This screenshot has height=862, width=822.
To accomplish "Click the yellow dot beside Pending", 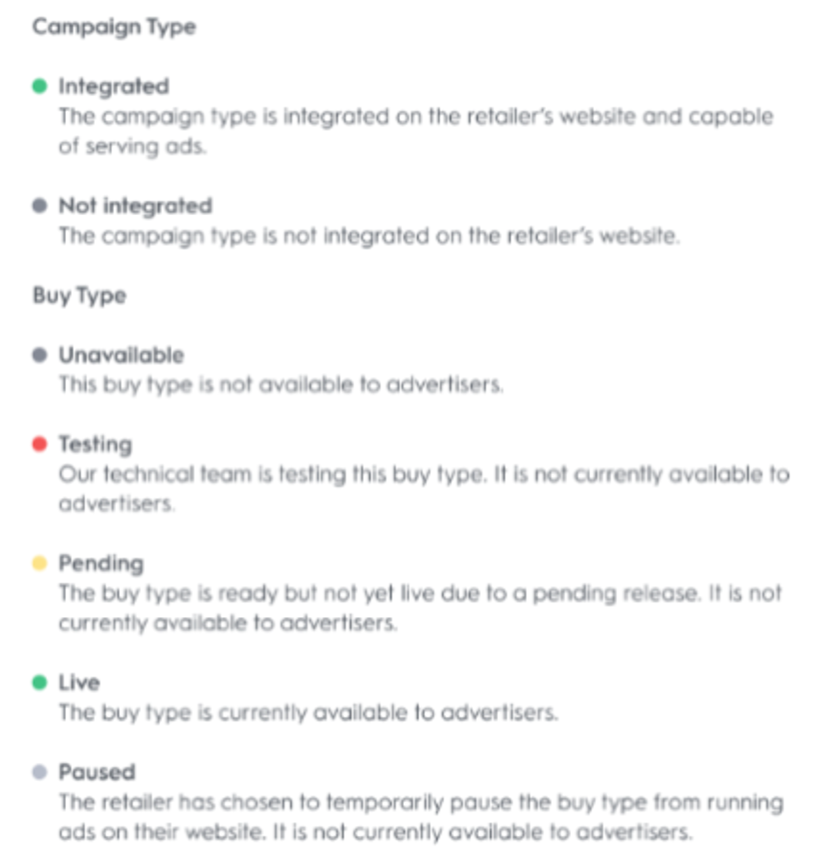I will click(x=40, y=564).
